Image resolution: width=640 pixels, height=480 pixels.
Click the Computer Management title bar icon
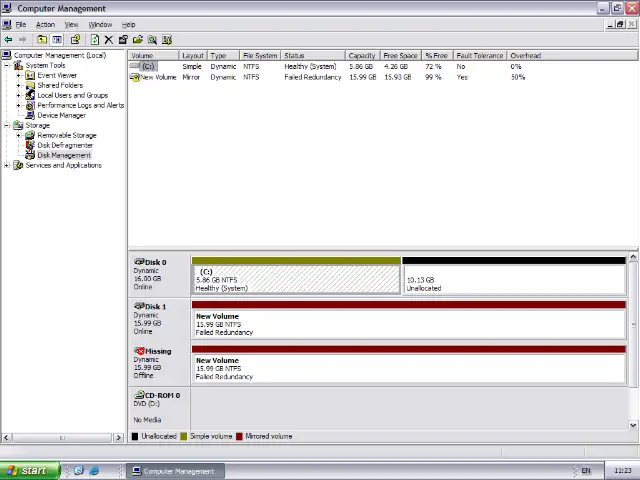(x=7, y=8)
